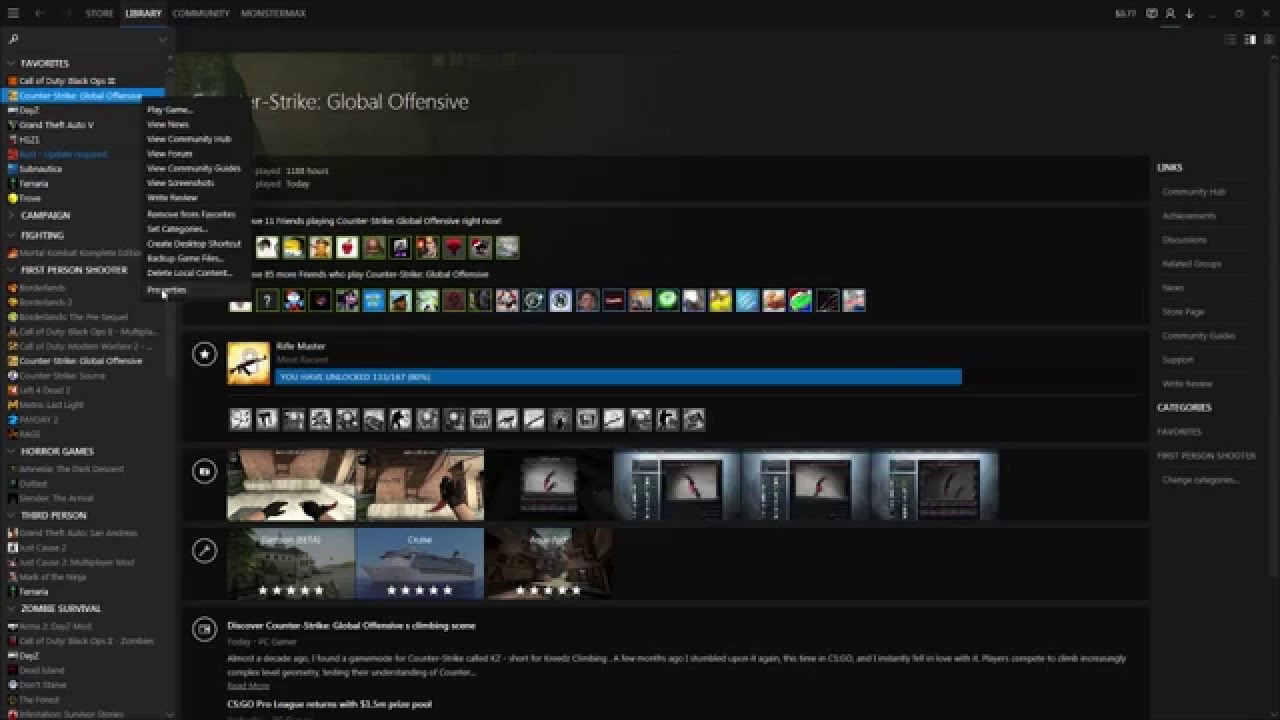Screen dimensions: 1280x720
Task: Open the Cruise workshop map thumbnail
Action: [x=420, y=564]
